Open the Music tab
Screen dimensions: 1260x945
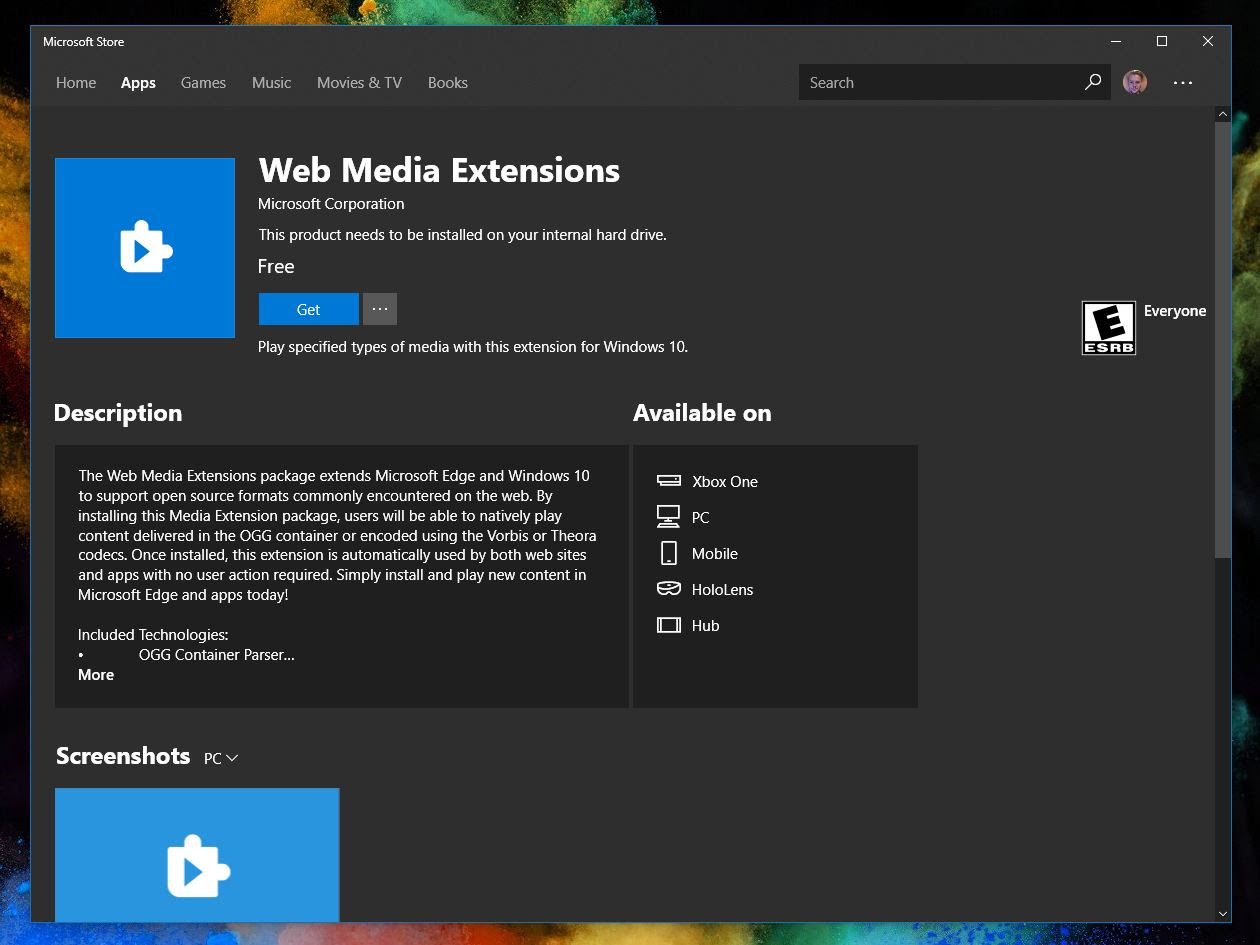click(271, 83)
